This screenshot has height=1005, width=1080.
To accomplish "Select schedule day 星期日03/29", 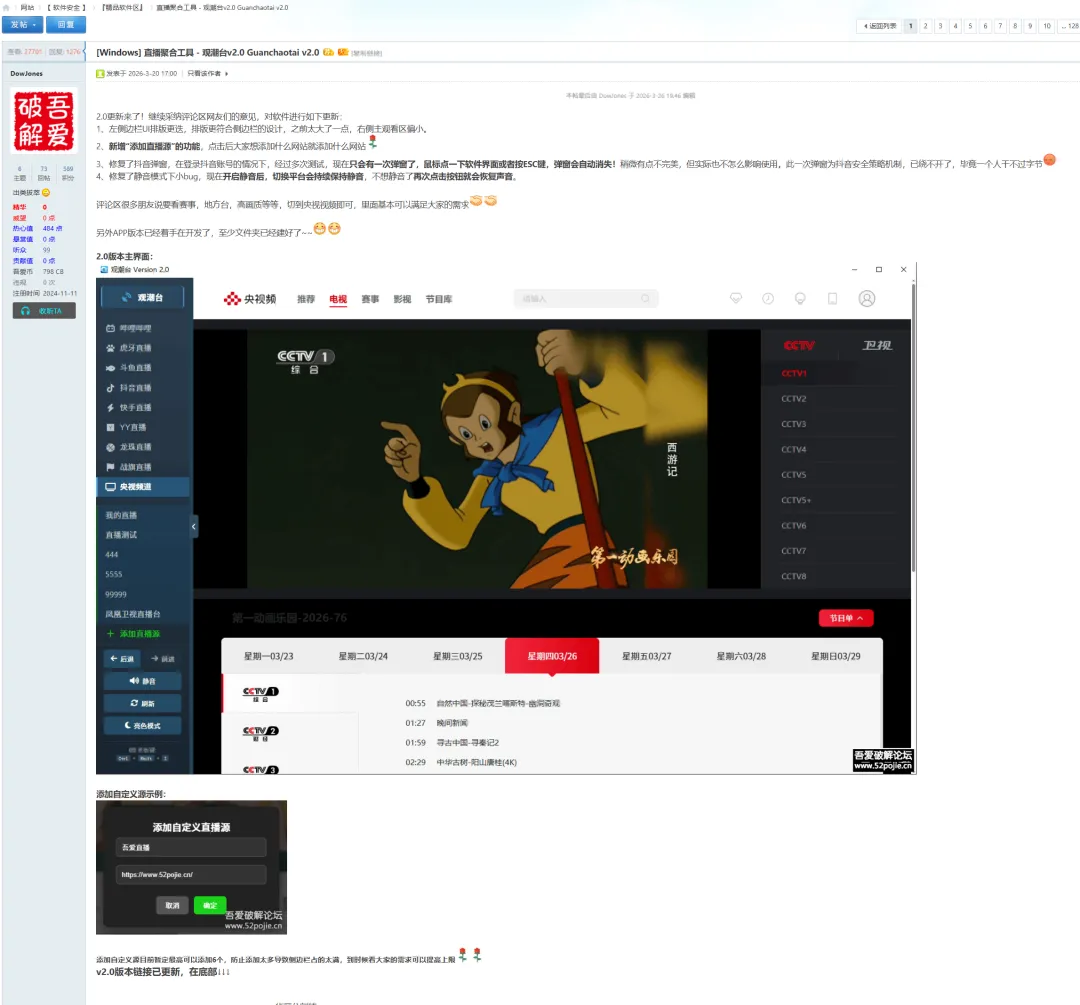I will point(835,656).
